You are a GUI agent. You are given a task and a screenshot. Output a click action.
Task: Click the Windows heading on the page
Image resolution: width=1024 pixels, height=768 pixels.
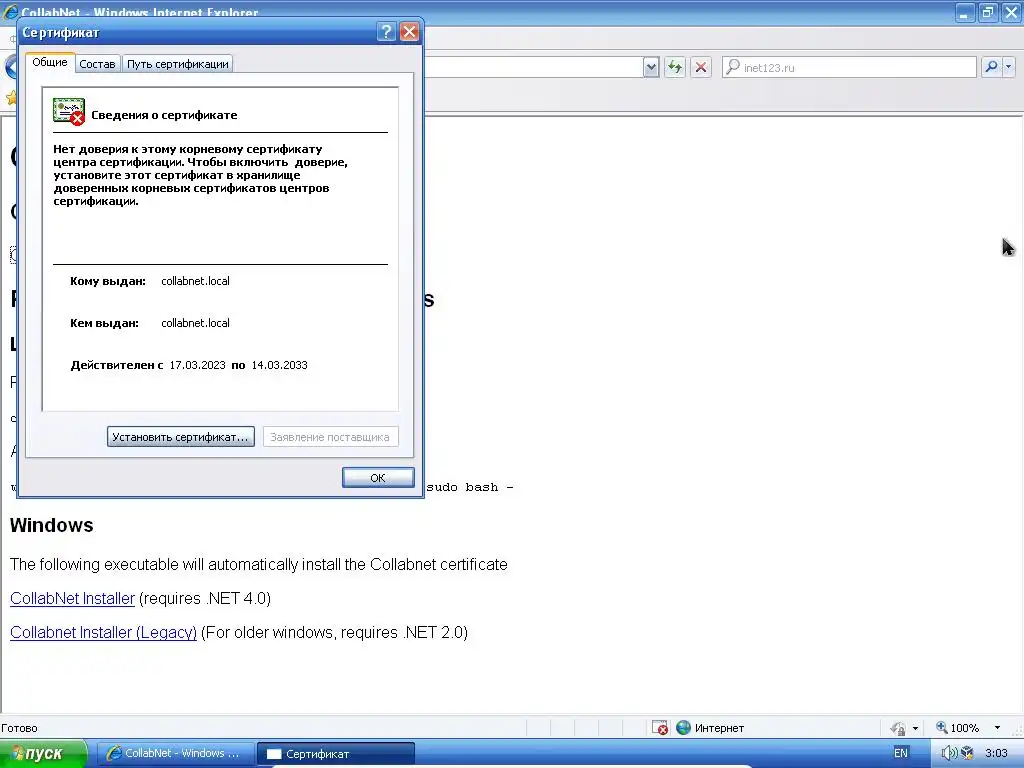[52, 525]
